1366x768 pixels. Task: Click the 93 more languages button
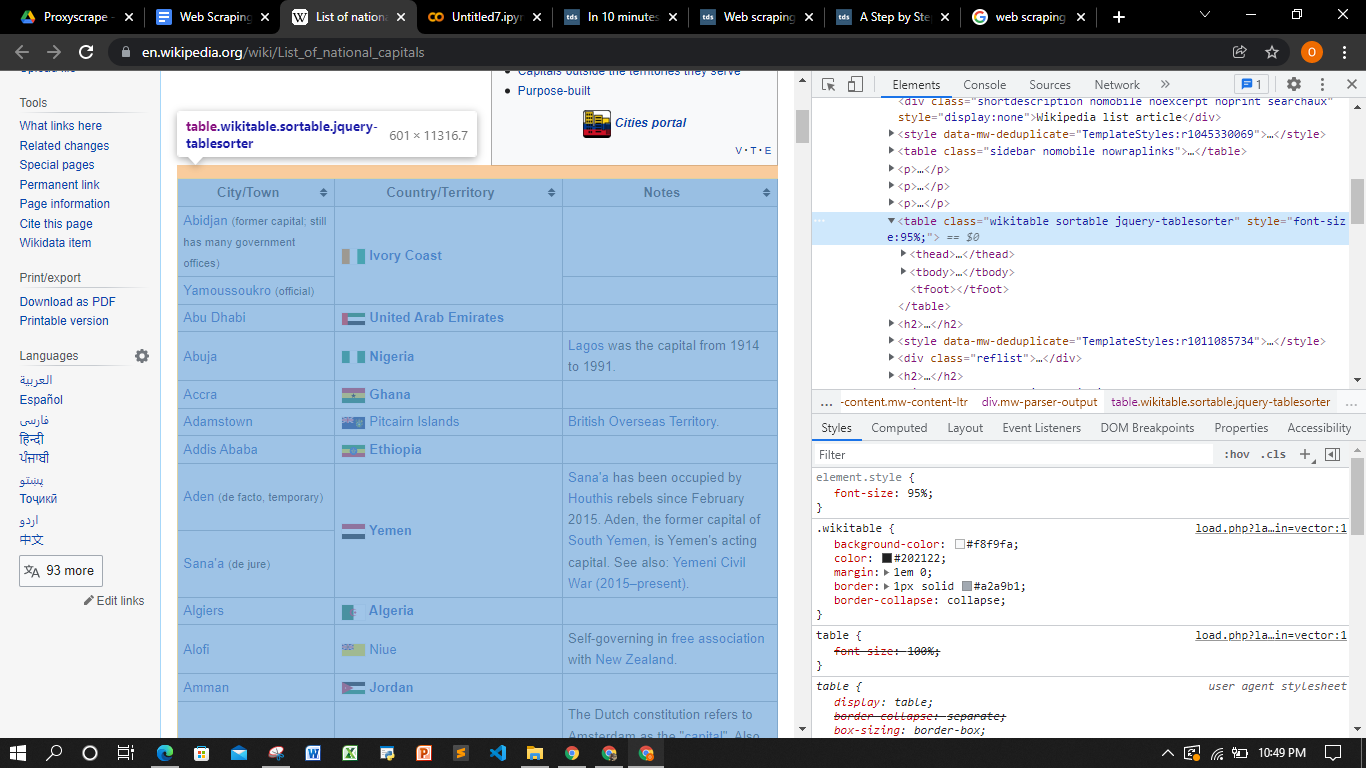(61, 570)
